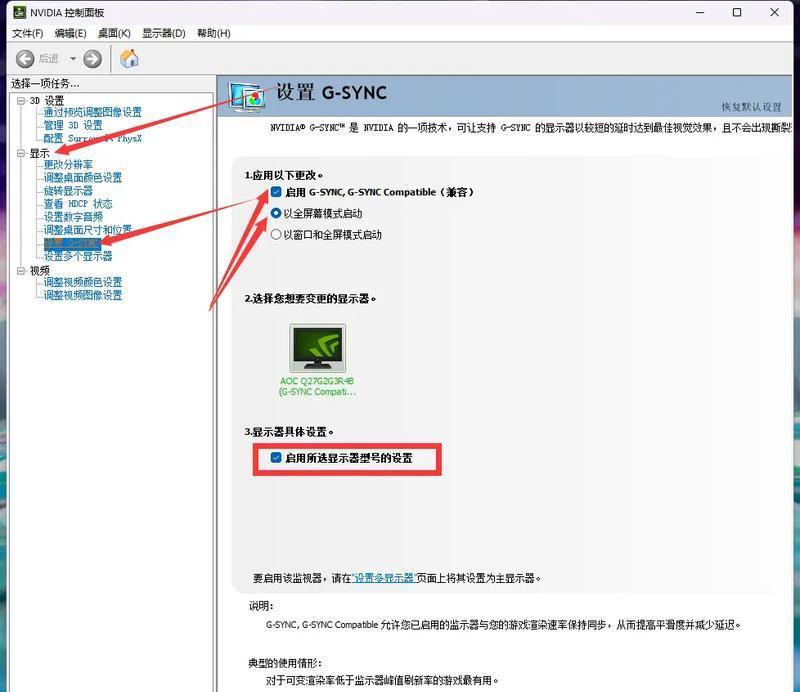The height and width of the screenshot is (692, 800).
Task: Click the Home house toolbar icon
Action: click(x=129, y=59)
